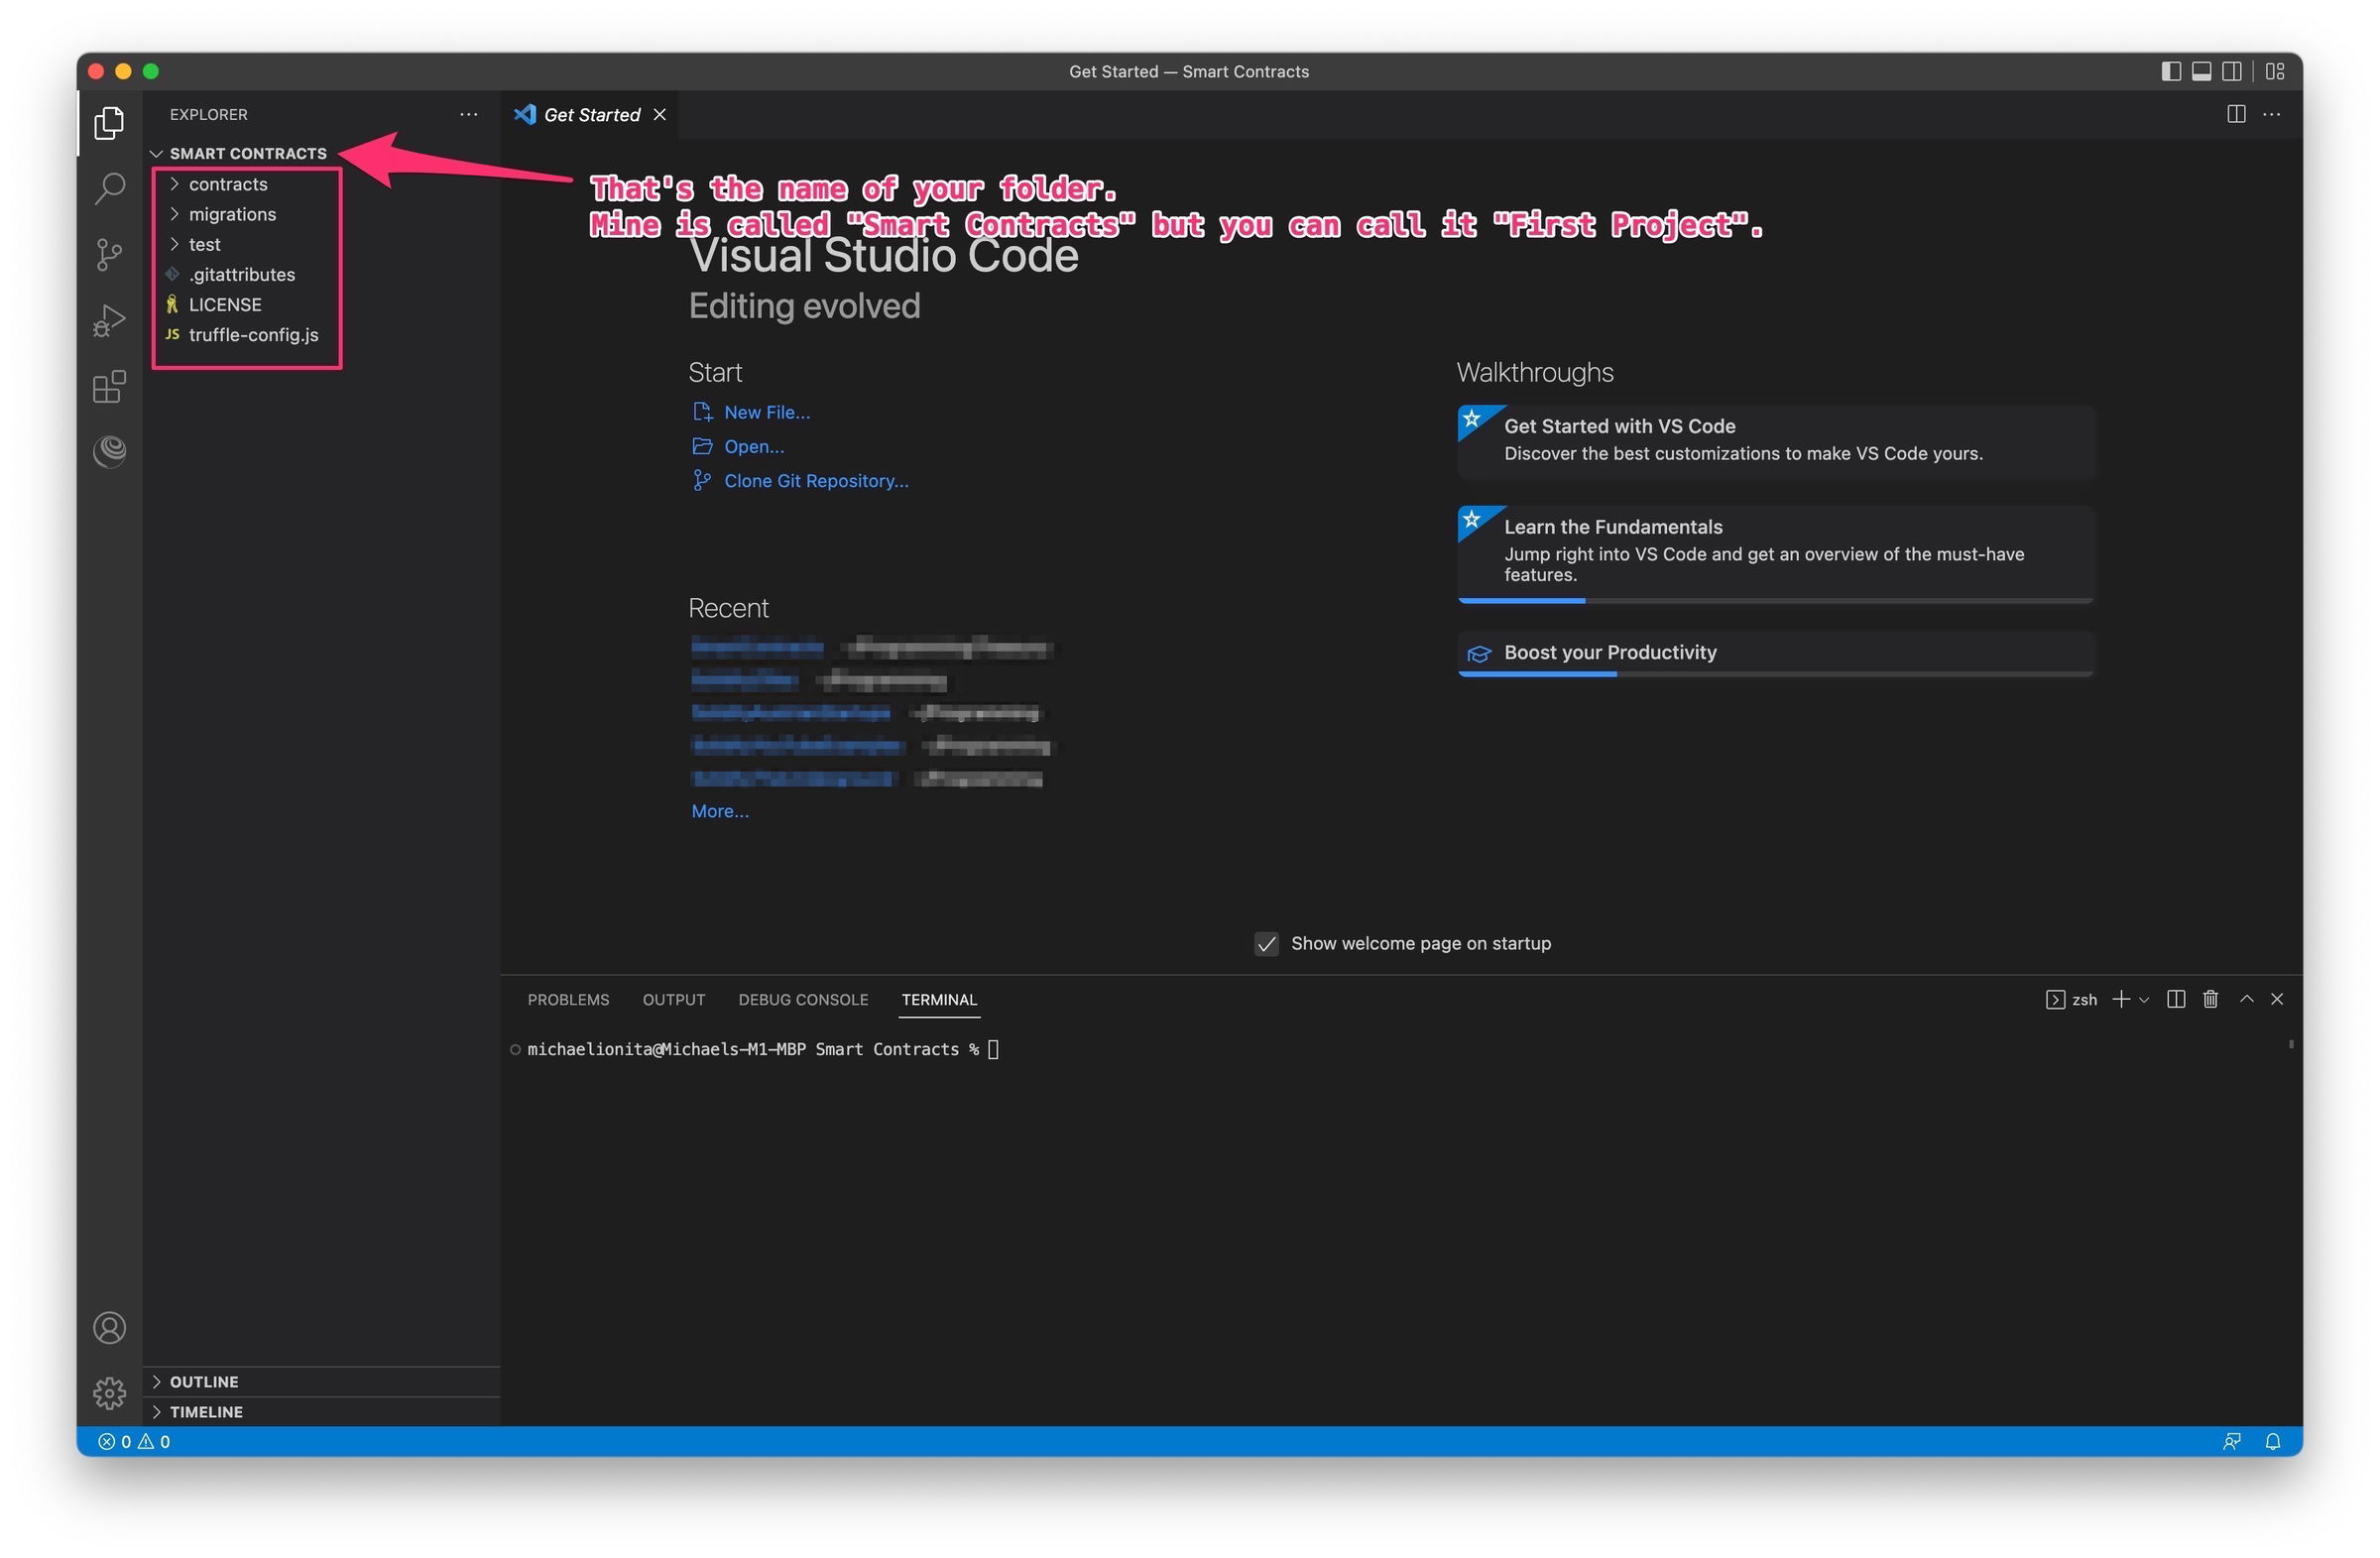Open Source Control view icon

109,254
